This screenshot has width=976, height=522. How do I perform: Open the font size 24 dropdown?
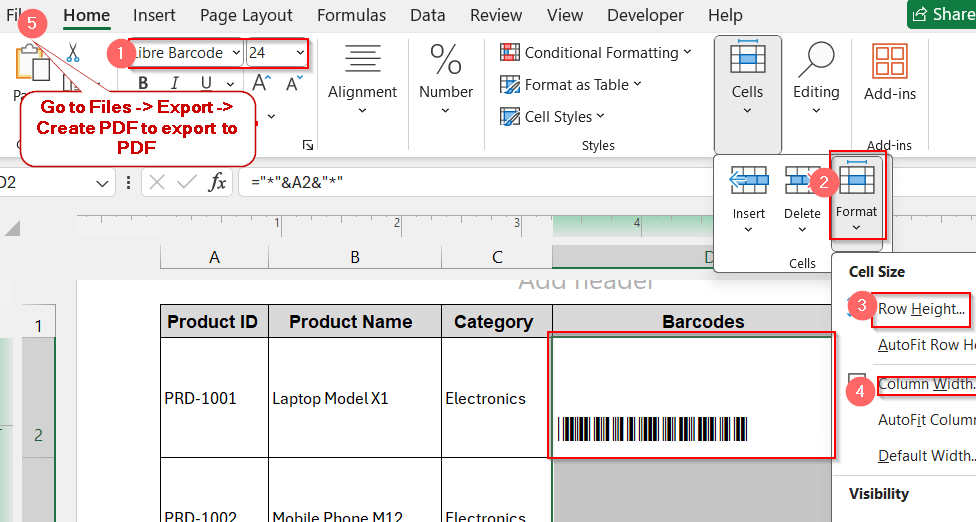pos(300,53)
